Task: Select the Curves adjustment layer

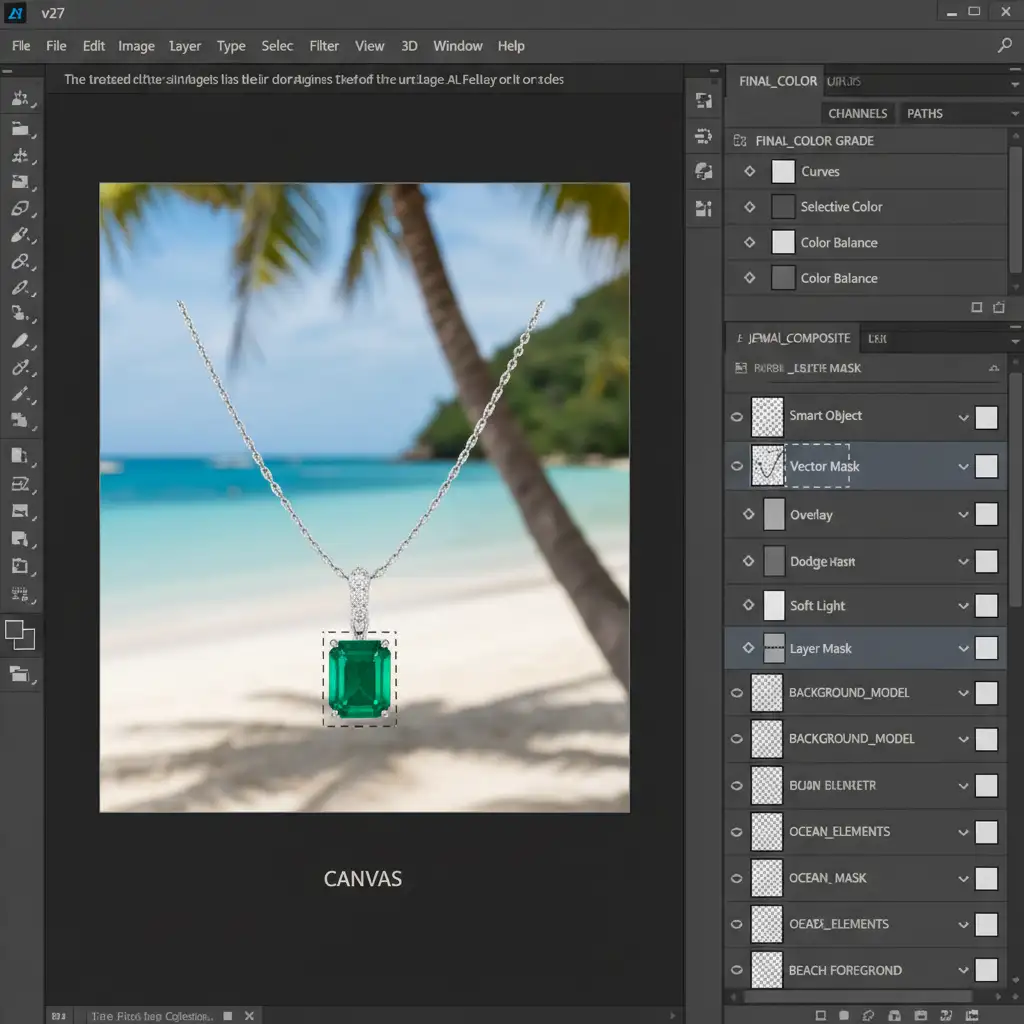Action: pos(820,172)
